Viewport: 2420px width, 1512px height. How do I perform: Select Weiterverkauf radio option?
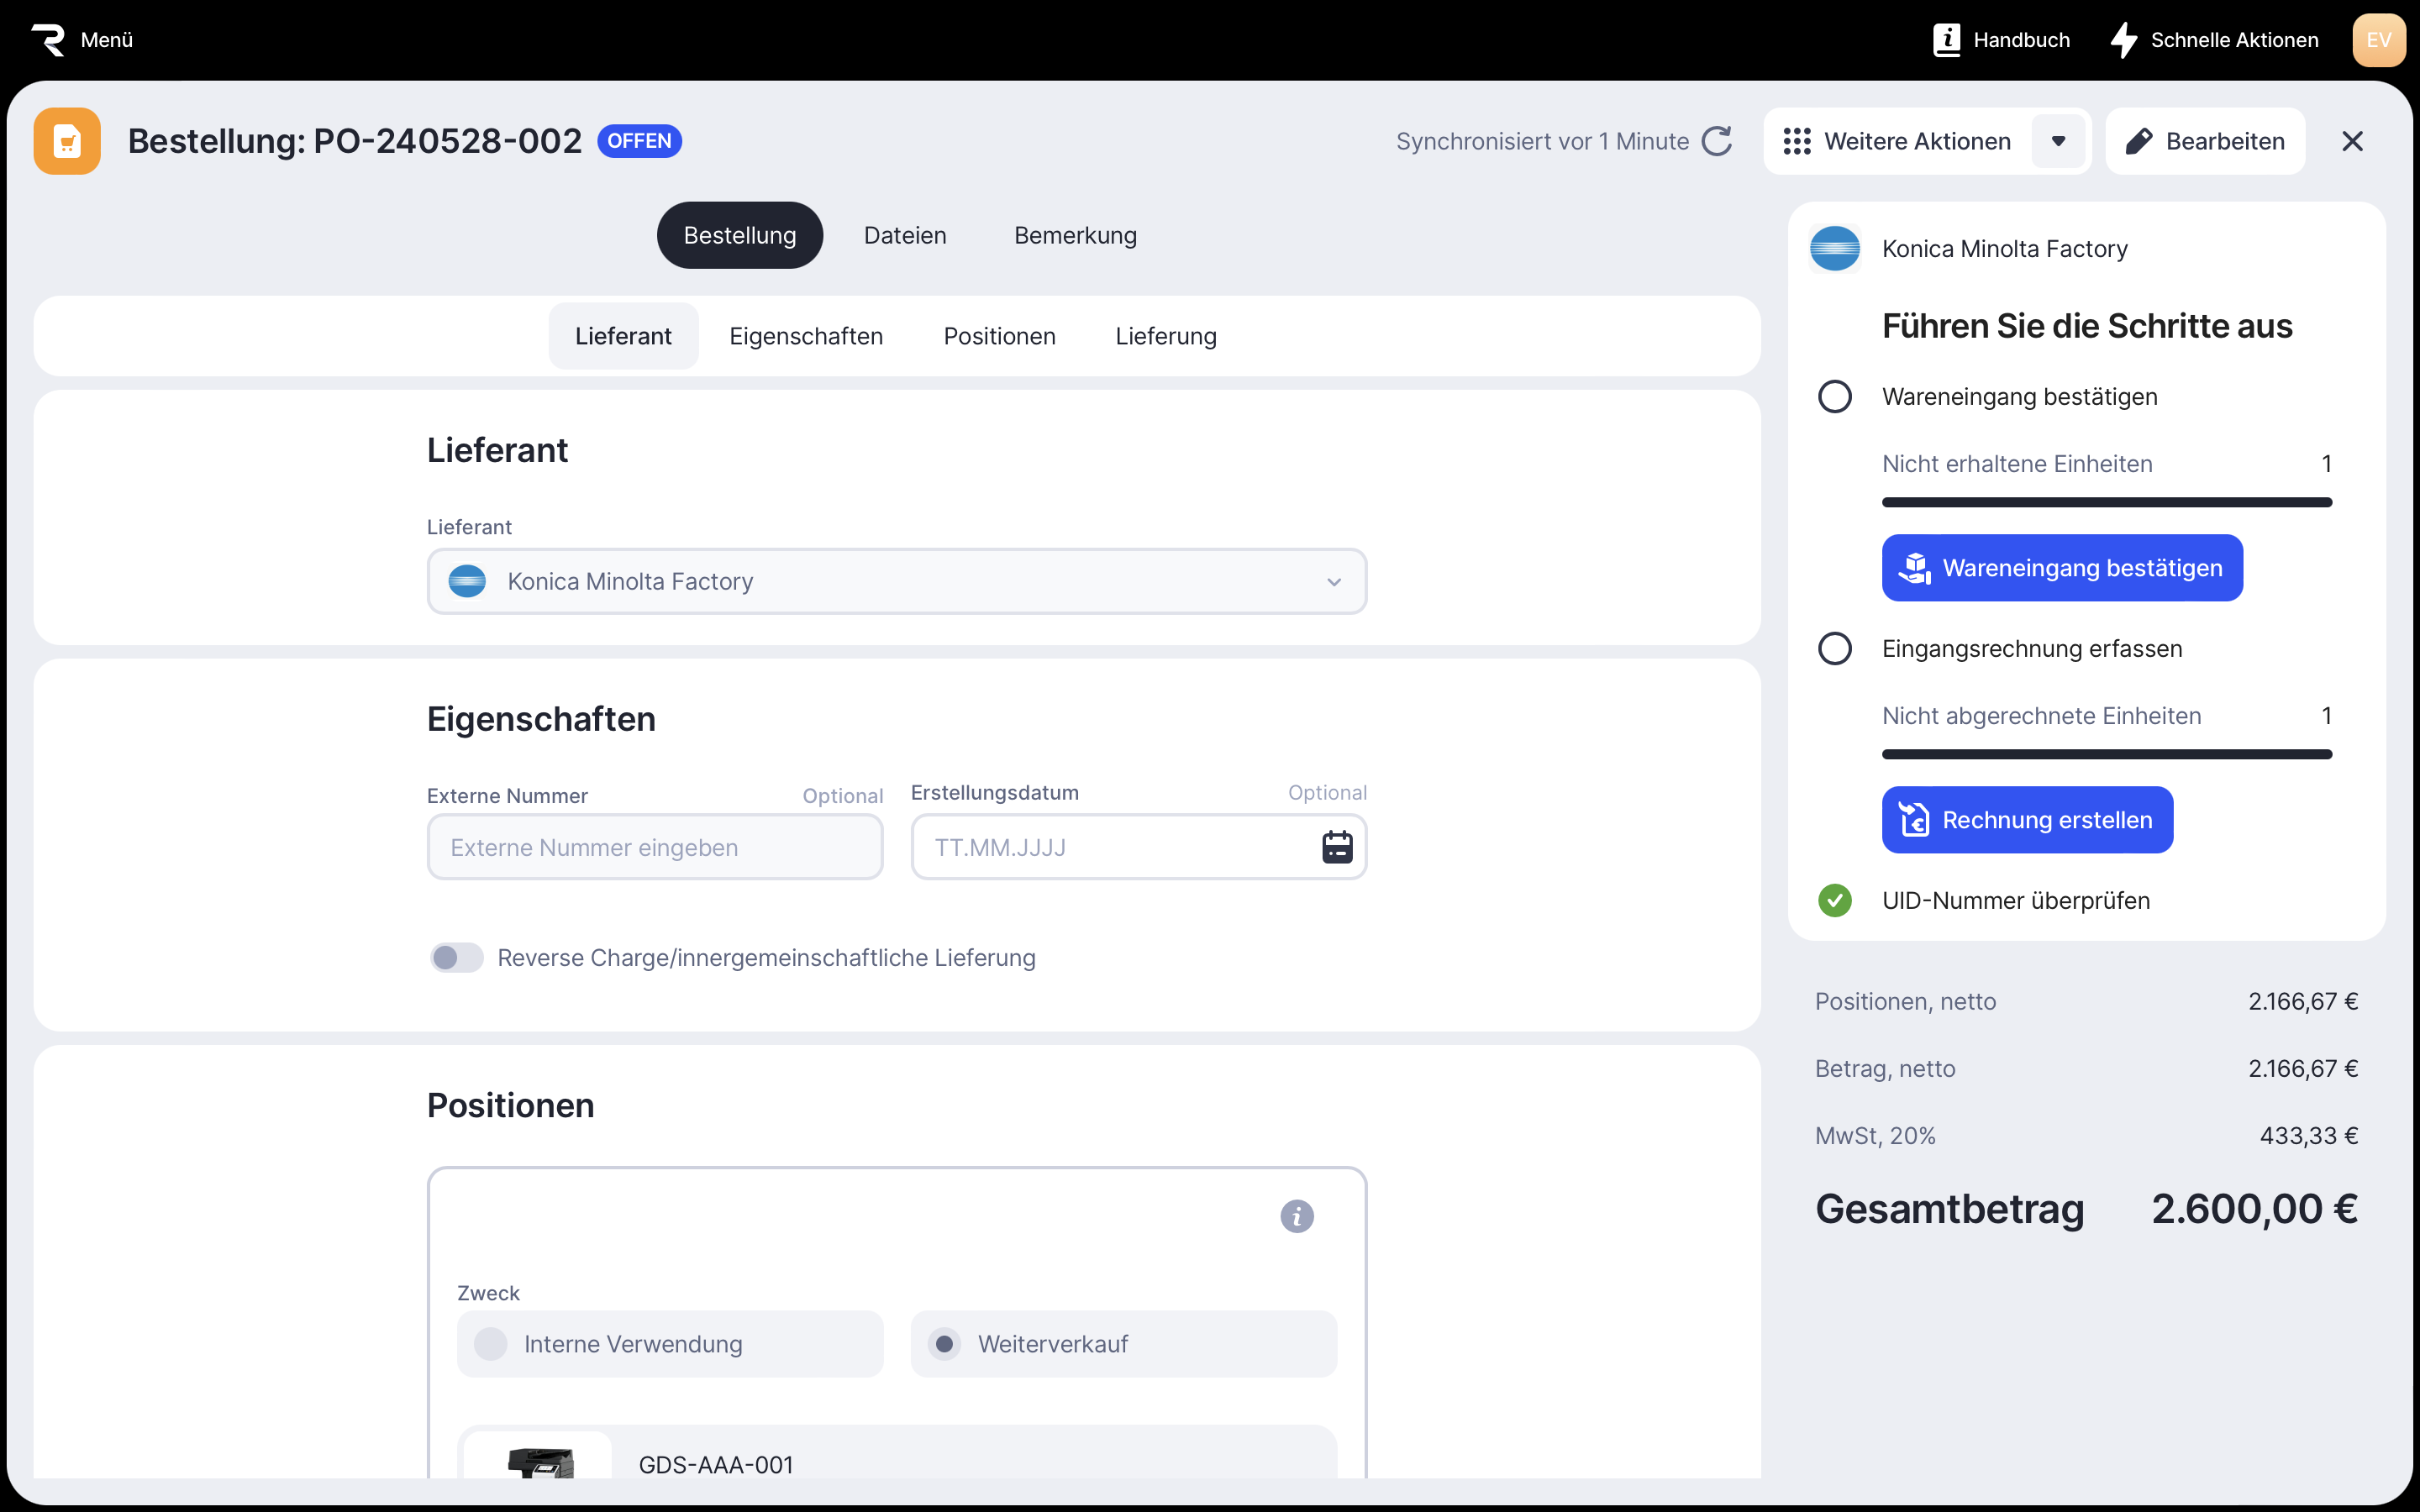944,1343
